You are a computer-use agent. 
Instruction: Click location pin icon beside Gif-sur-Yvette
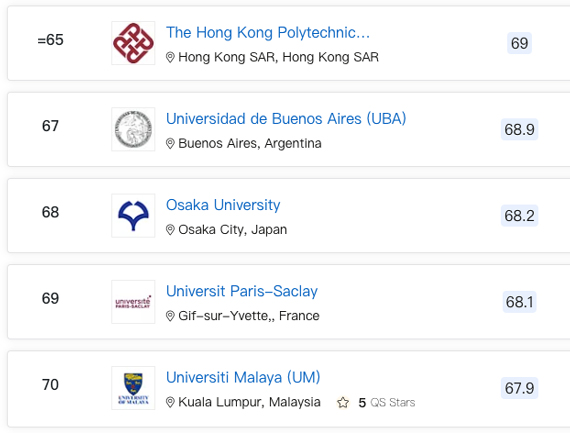click(170, 316)
